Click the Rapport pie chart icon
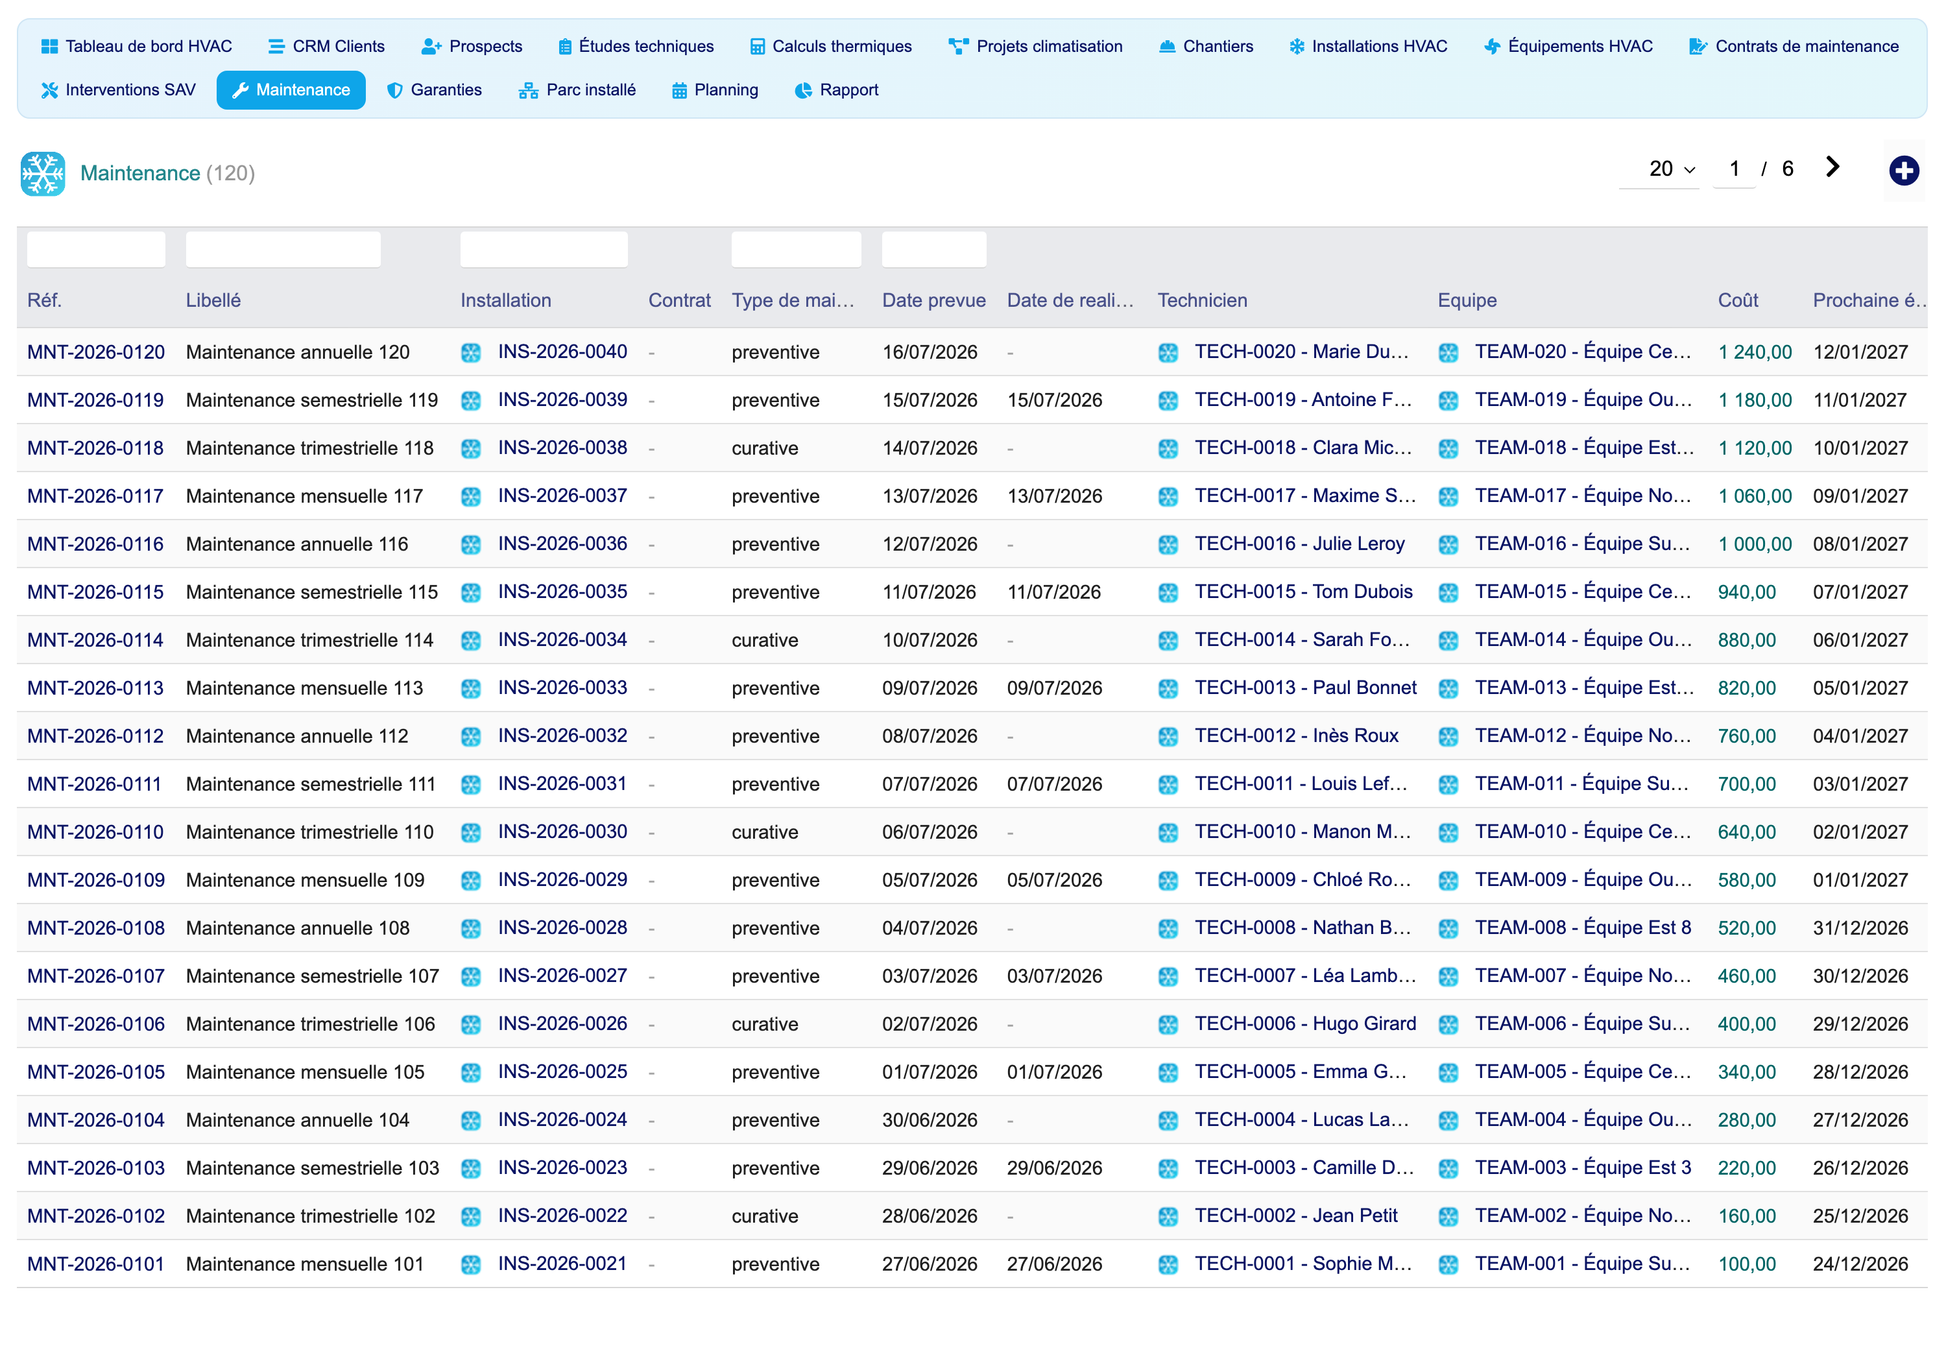The height and width of the screenshot is (1366, 1946). click(x=803, y=91)
